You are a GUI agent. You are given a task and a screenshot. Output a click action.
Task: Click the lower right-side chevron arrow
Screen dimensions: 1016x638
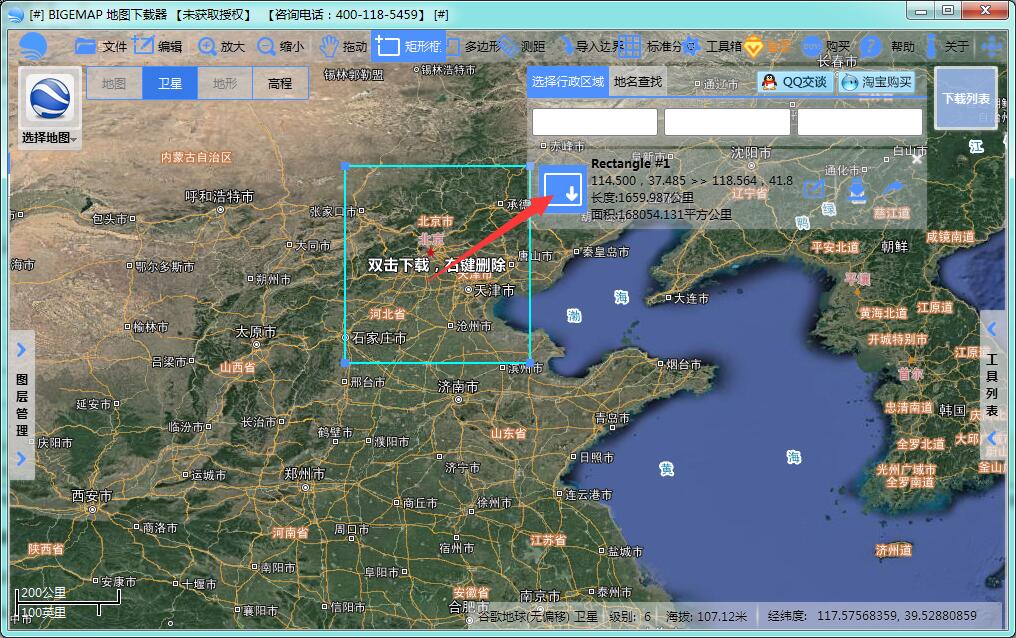(991, 439)
